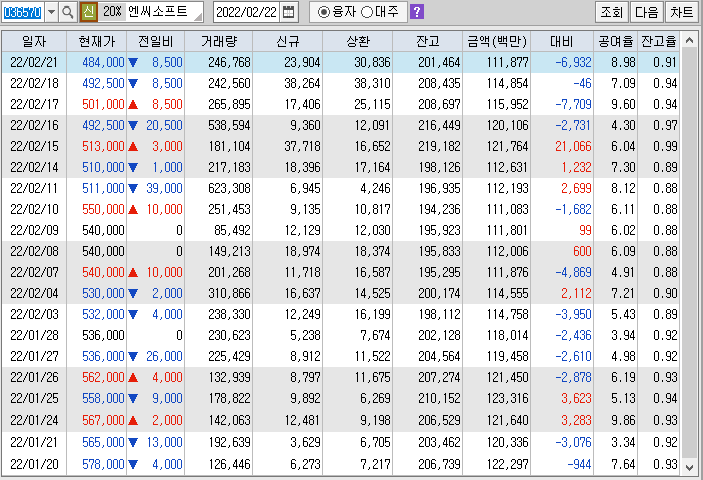
Task: Click the date cell 22/02/03
Action: [x=34, y=314]
